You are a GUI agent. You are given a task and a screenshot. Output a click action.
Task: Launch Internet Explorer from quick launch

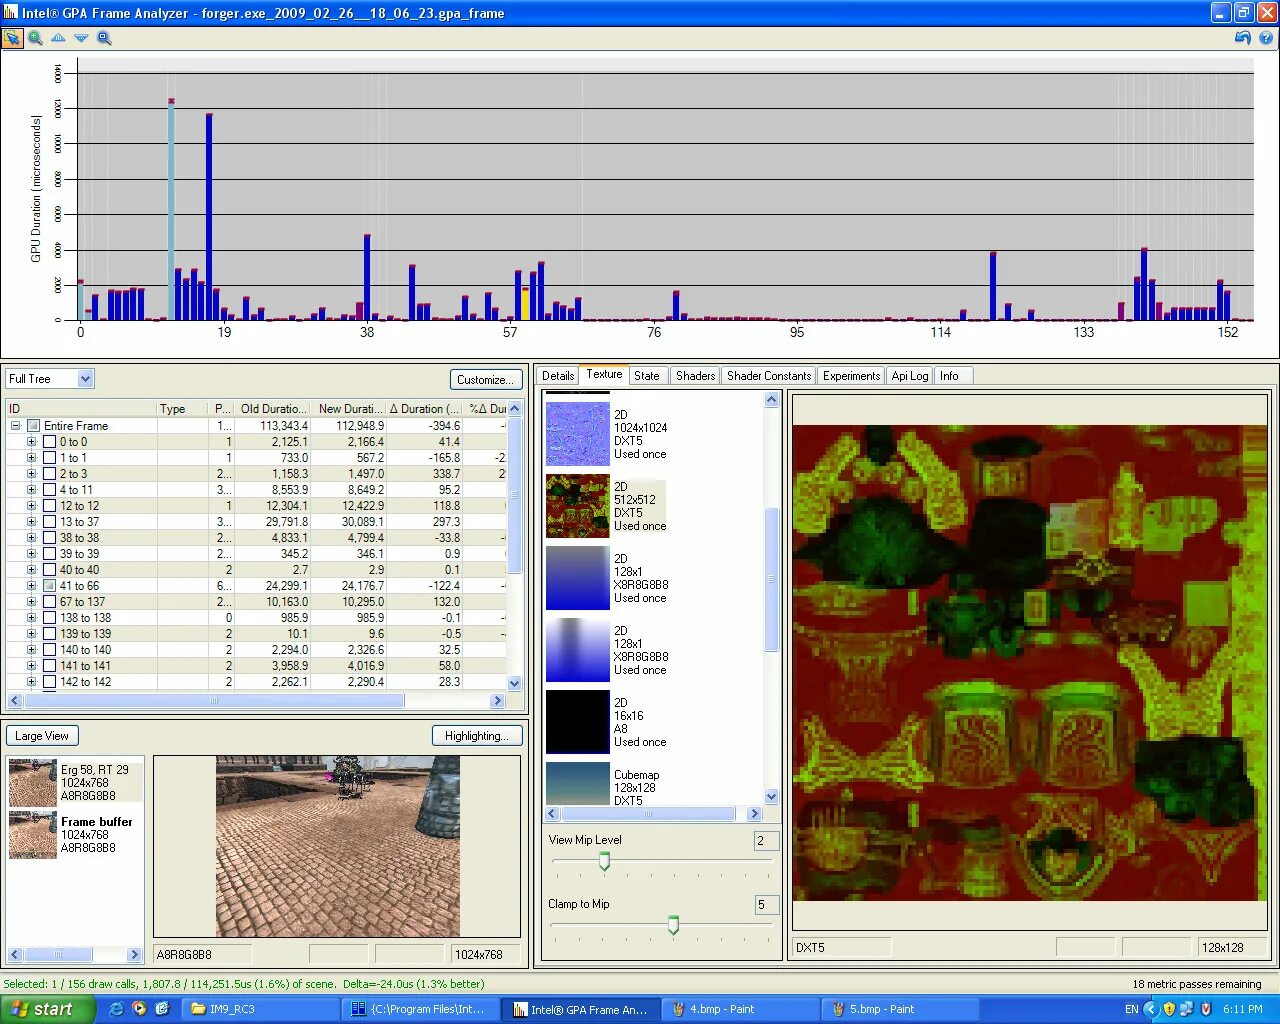116,1009
